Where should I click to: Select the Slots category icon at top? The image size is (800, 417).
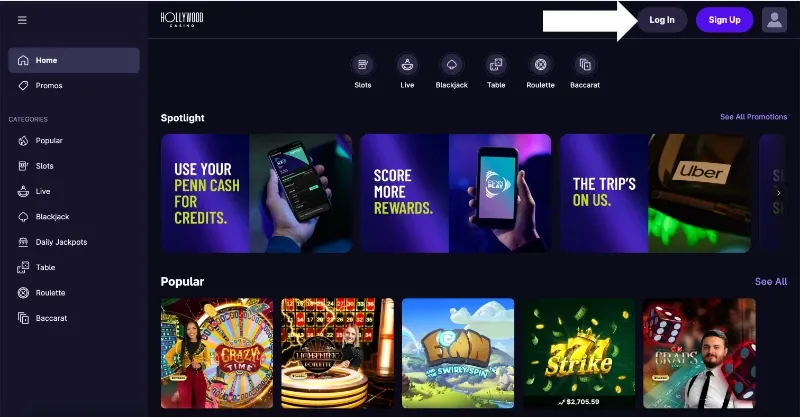[x=363, y=65]
